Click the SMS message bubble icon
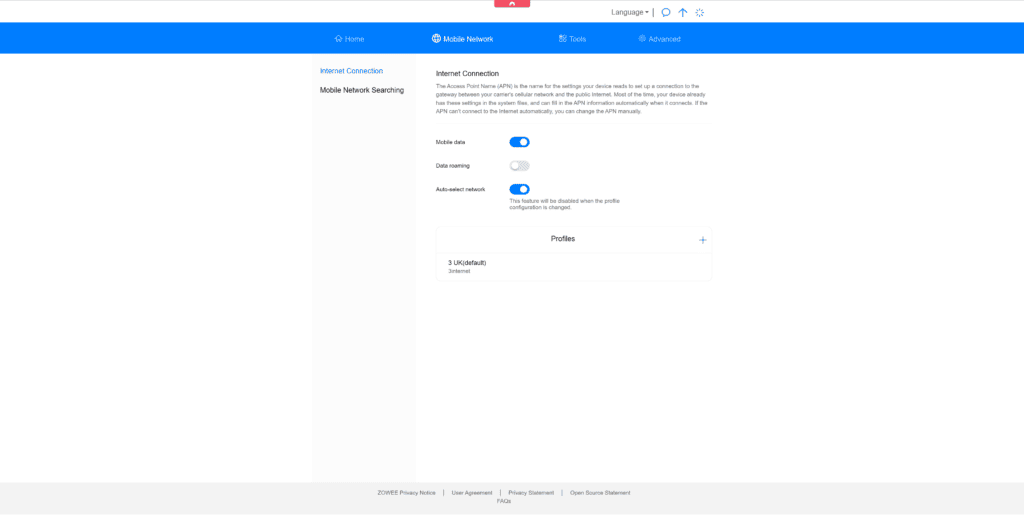Screen dimensions: 1024x516 pyautogui.click(x=666, y=13)
